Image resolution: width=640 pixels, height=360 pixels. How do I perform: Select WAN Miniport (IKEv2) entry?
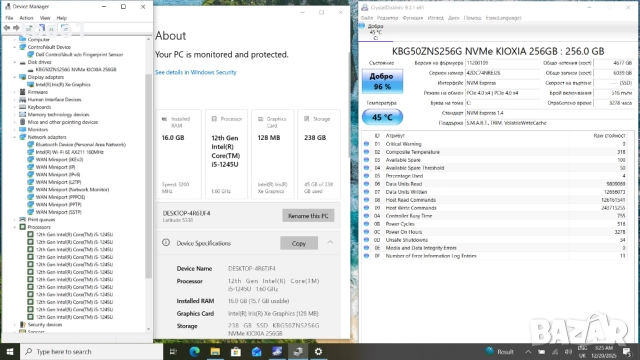click(59, 160)
